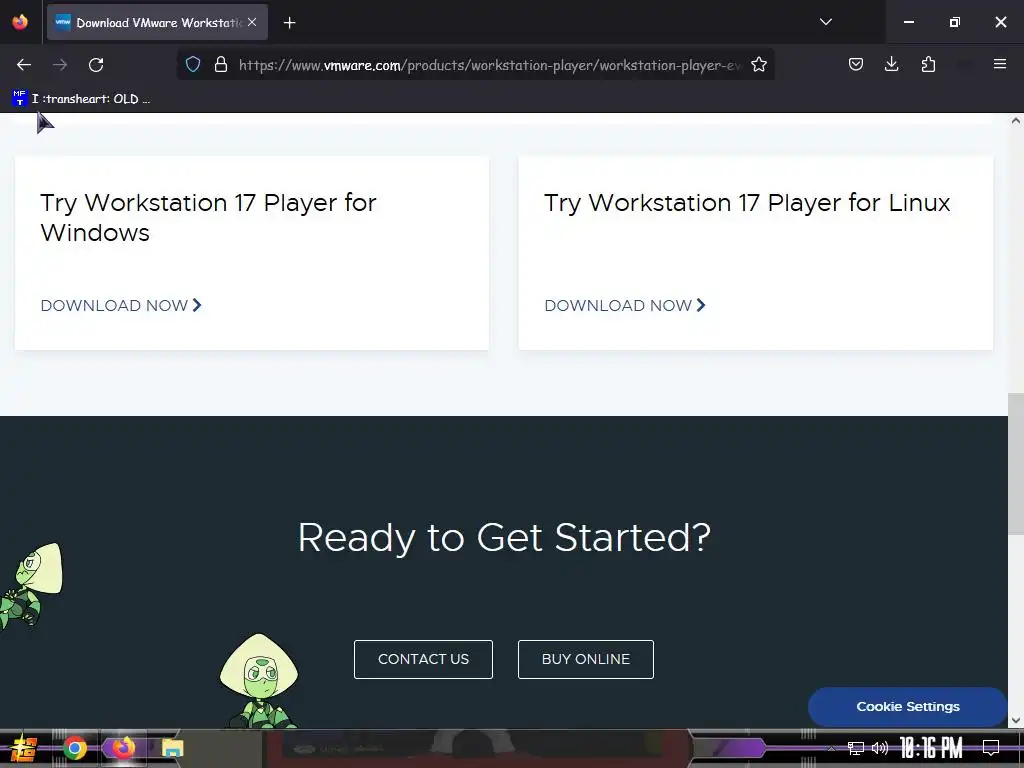1024x768 pixels.
Task: Click the site padlock icon
Action: (221, 64)
